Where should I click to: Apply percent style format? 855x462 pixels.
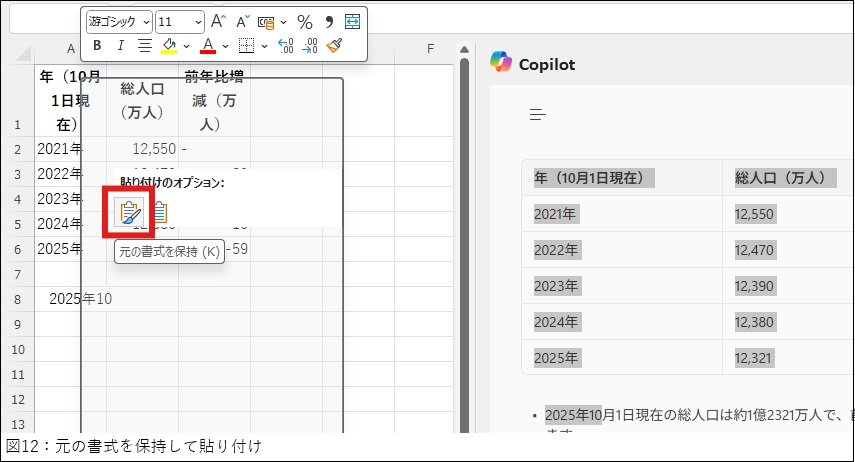pos(305,21)
